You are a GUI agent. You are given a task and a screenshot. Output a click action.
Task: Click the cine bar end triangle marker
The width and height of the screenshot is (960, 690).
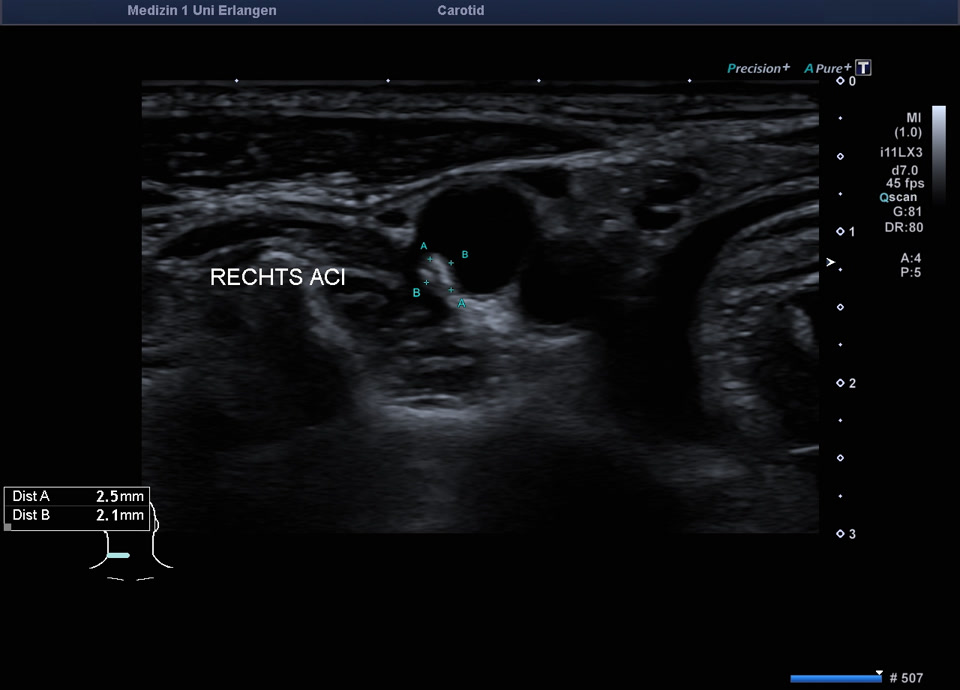pyautogui.click(x=879, y=673)
